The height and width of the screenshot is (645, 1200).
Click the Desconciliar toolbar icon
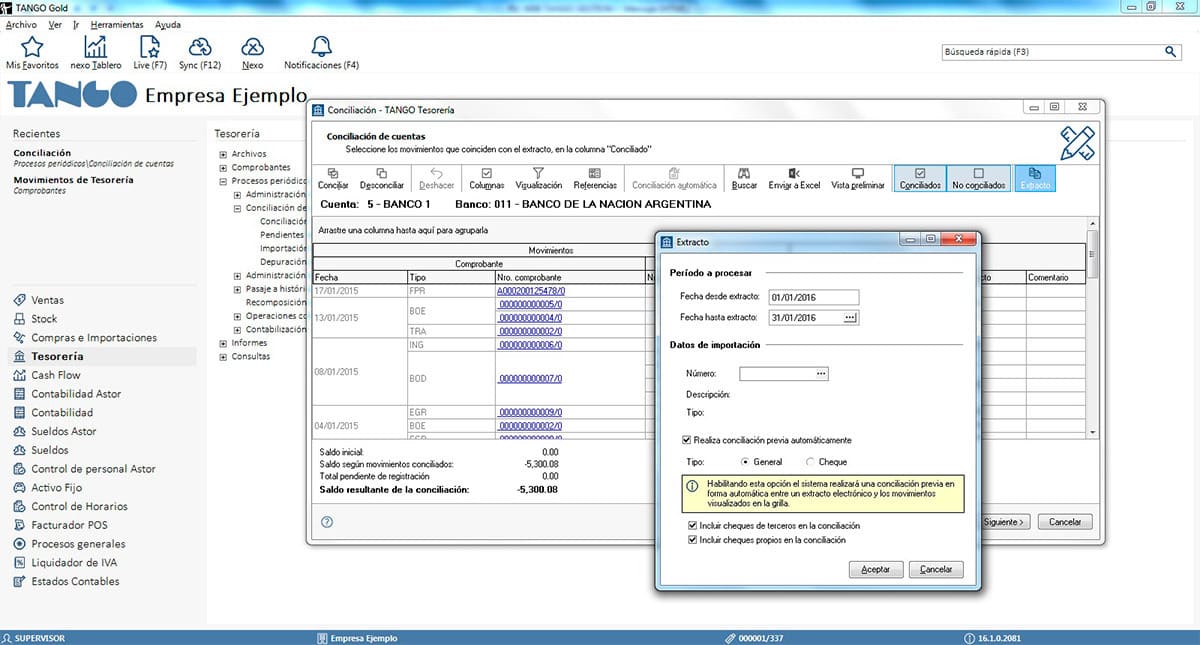(x=381, y=178)
